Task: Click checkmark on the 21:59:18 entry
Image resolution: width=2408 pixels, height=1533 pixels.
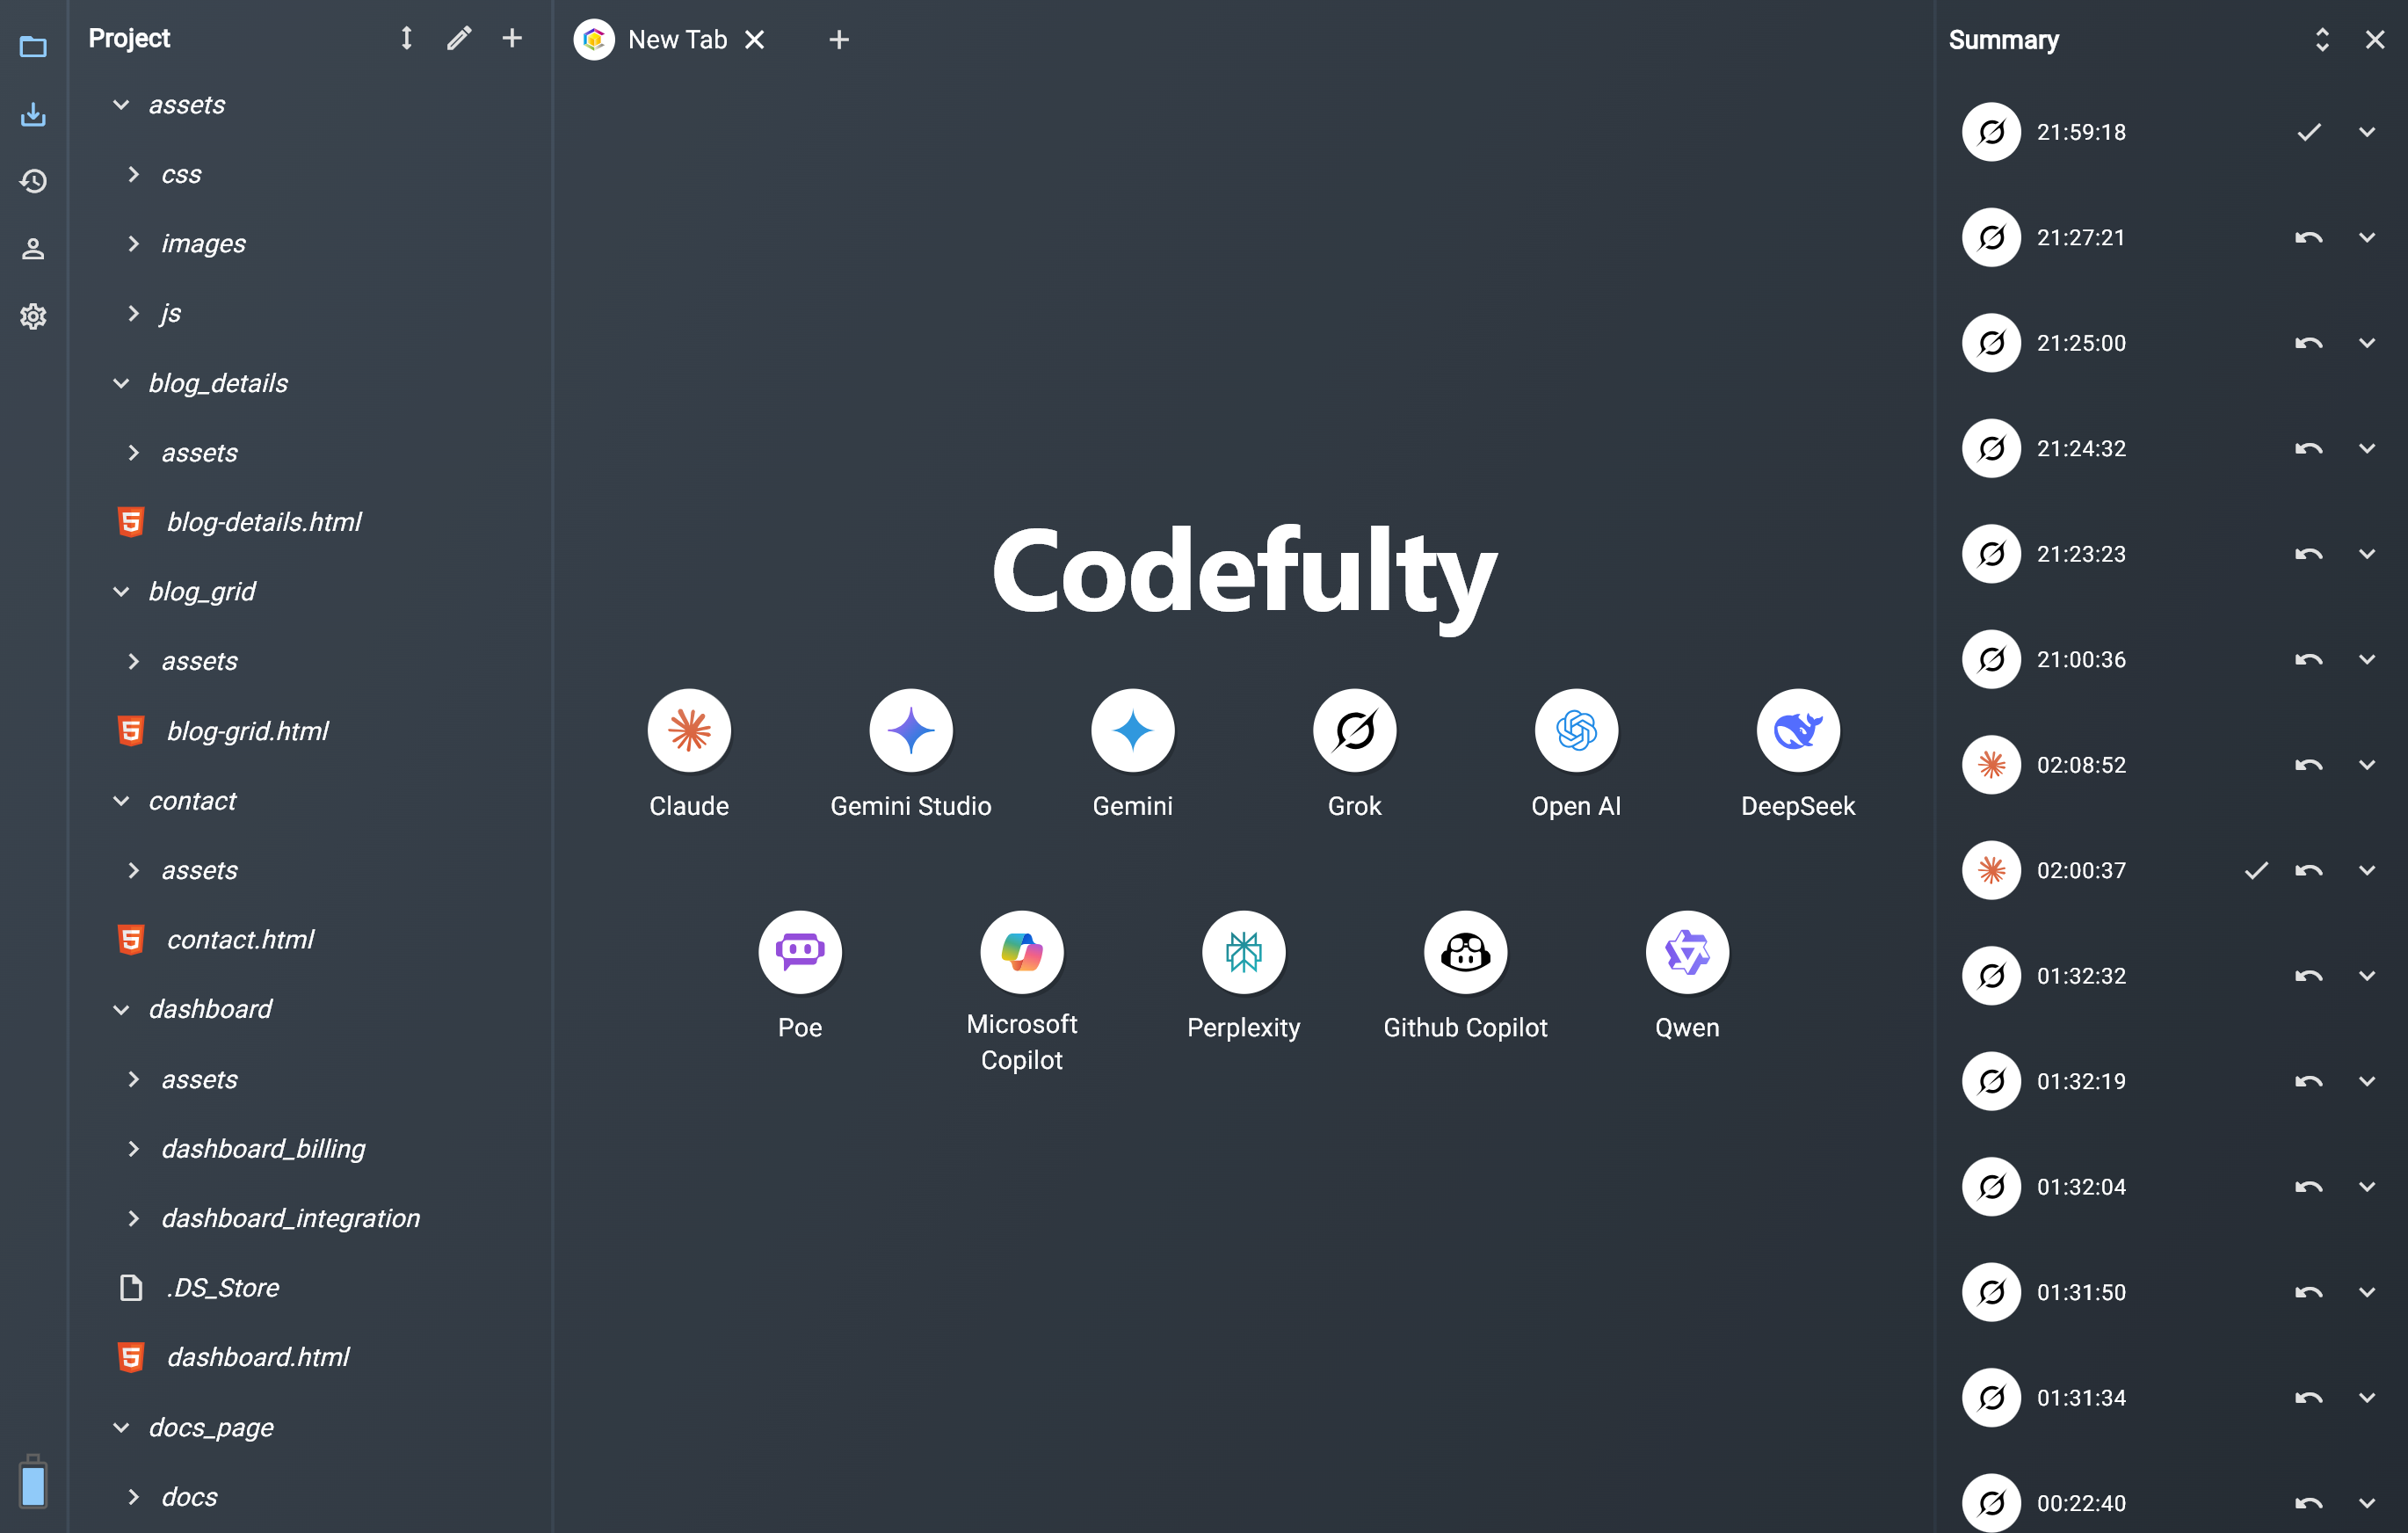Action: tap(2308, 132)
